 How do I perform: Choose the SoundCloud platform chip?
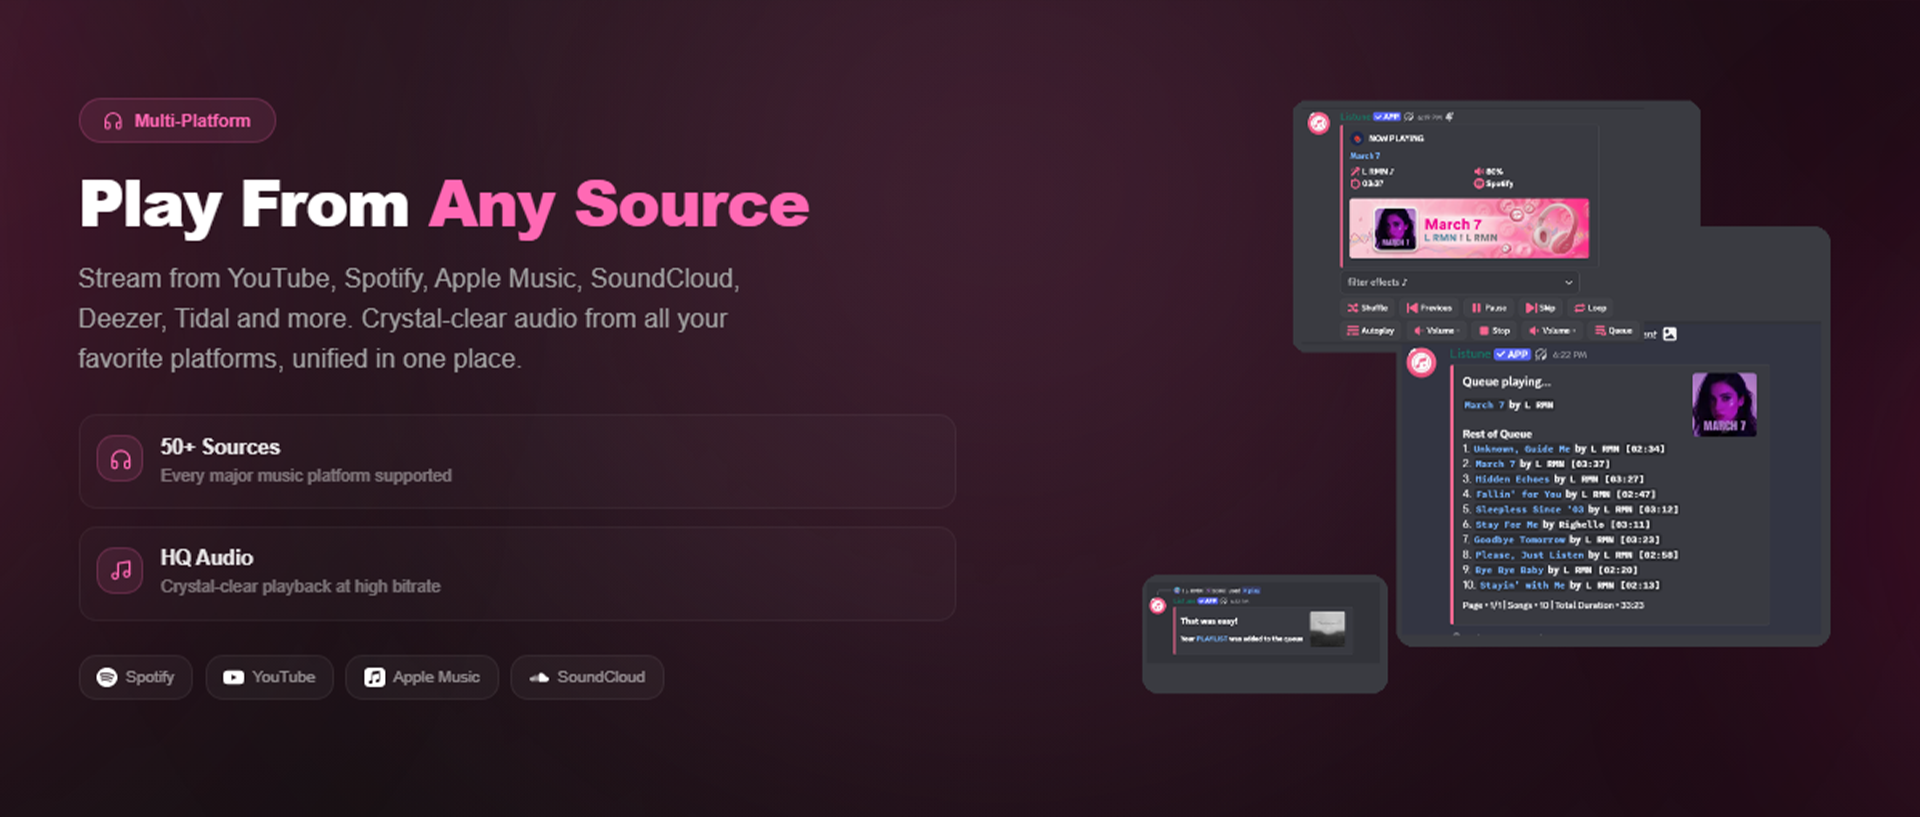tap(587, 677)
